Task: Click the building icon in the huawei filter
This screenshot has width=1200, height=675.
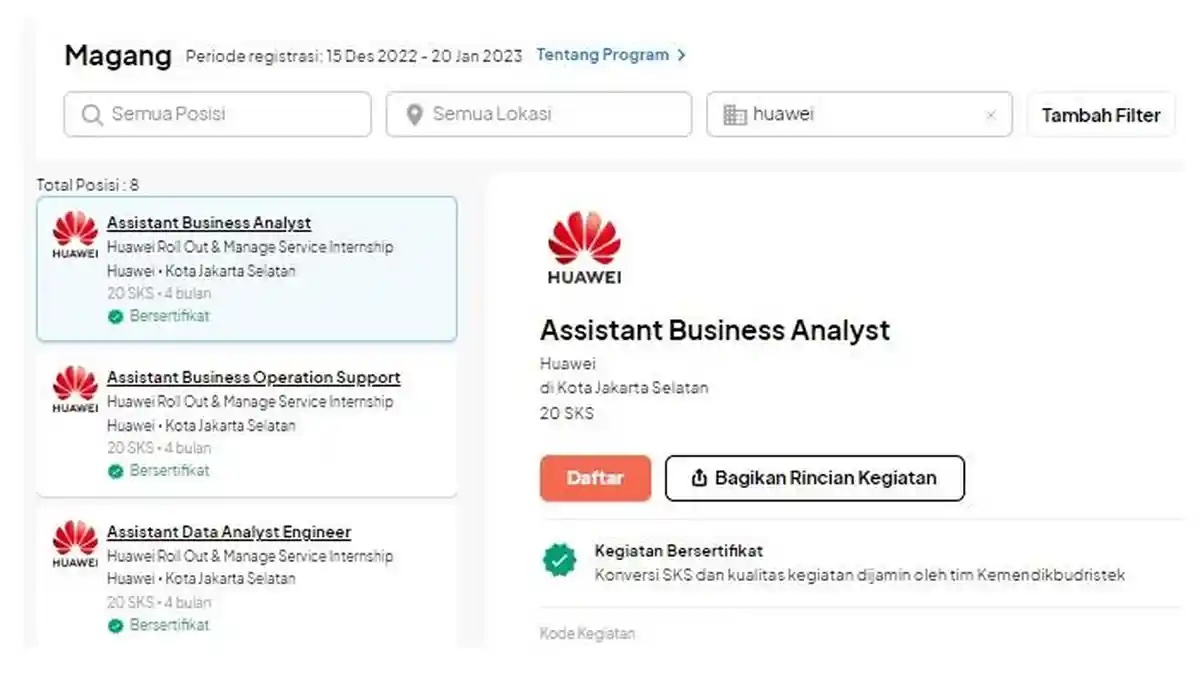Action: tap(735, 115)
